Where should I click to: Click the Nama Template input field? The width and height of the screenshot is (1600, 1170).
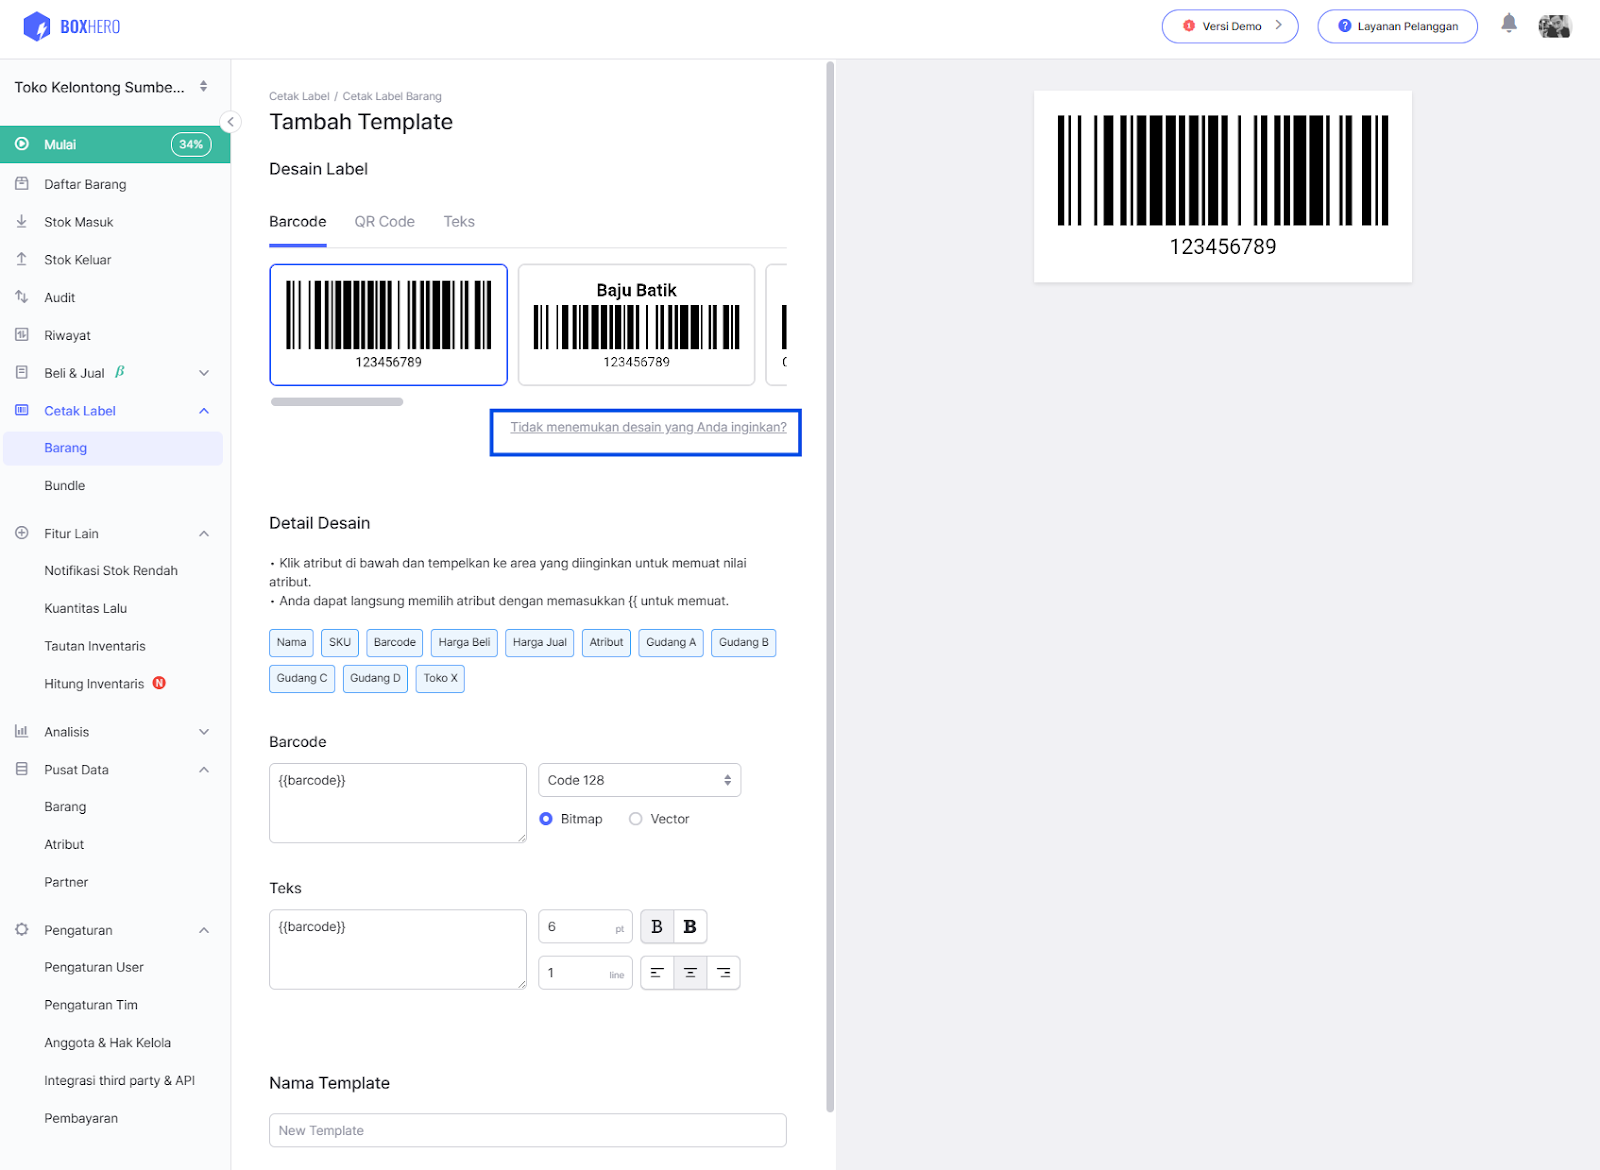528,1130
